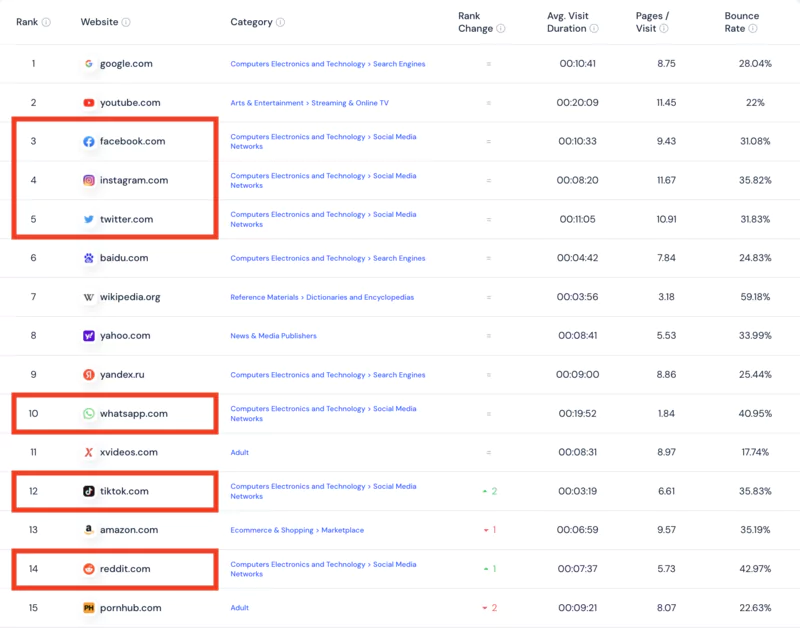Click the info icon beside Rank Change
800x628 pixels.
tap(501, 29)
